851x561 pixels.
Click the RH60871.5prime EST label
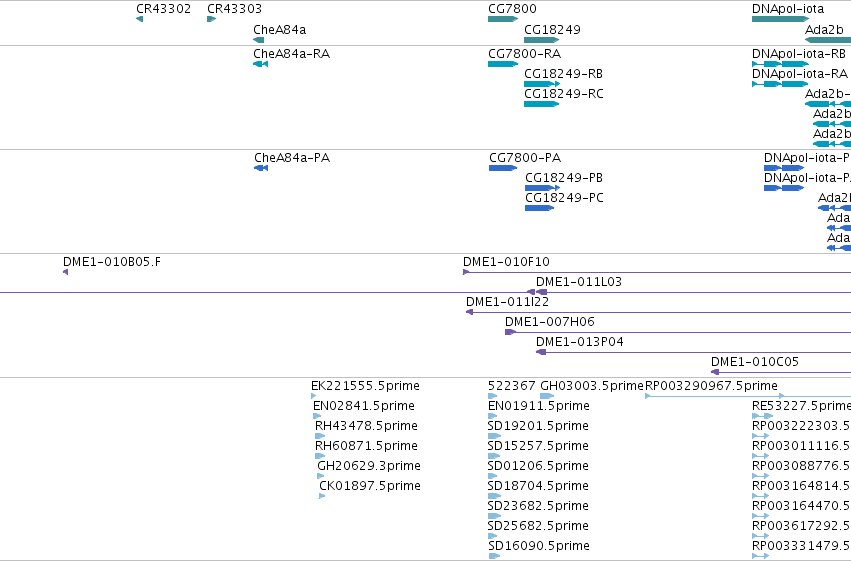[x=366, y=447]
